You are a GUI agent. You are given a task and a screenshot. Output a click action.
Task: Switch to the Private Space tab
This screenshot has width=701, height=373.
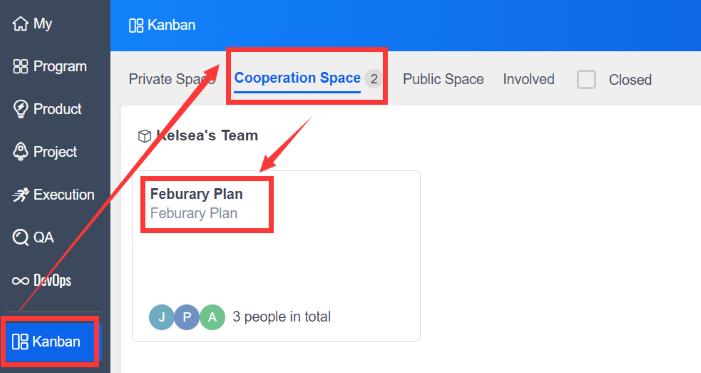point(172,79)
